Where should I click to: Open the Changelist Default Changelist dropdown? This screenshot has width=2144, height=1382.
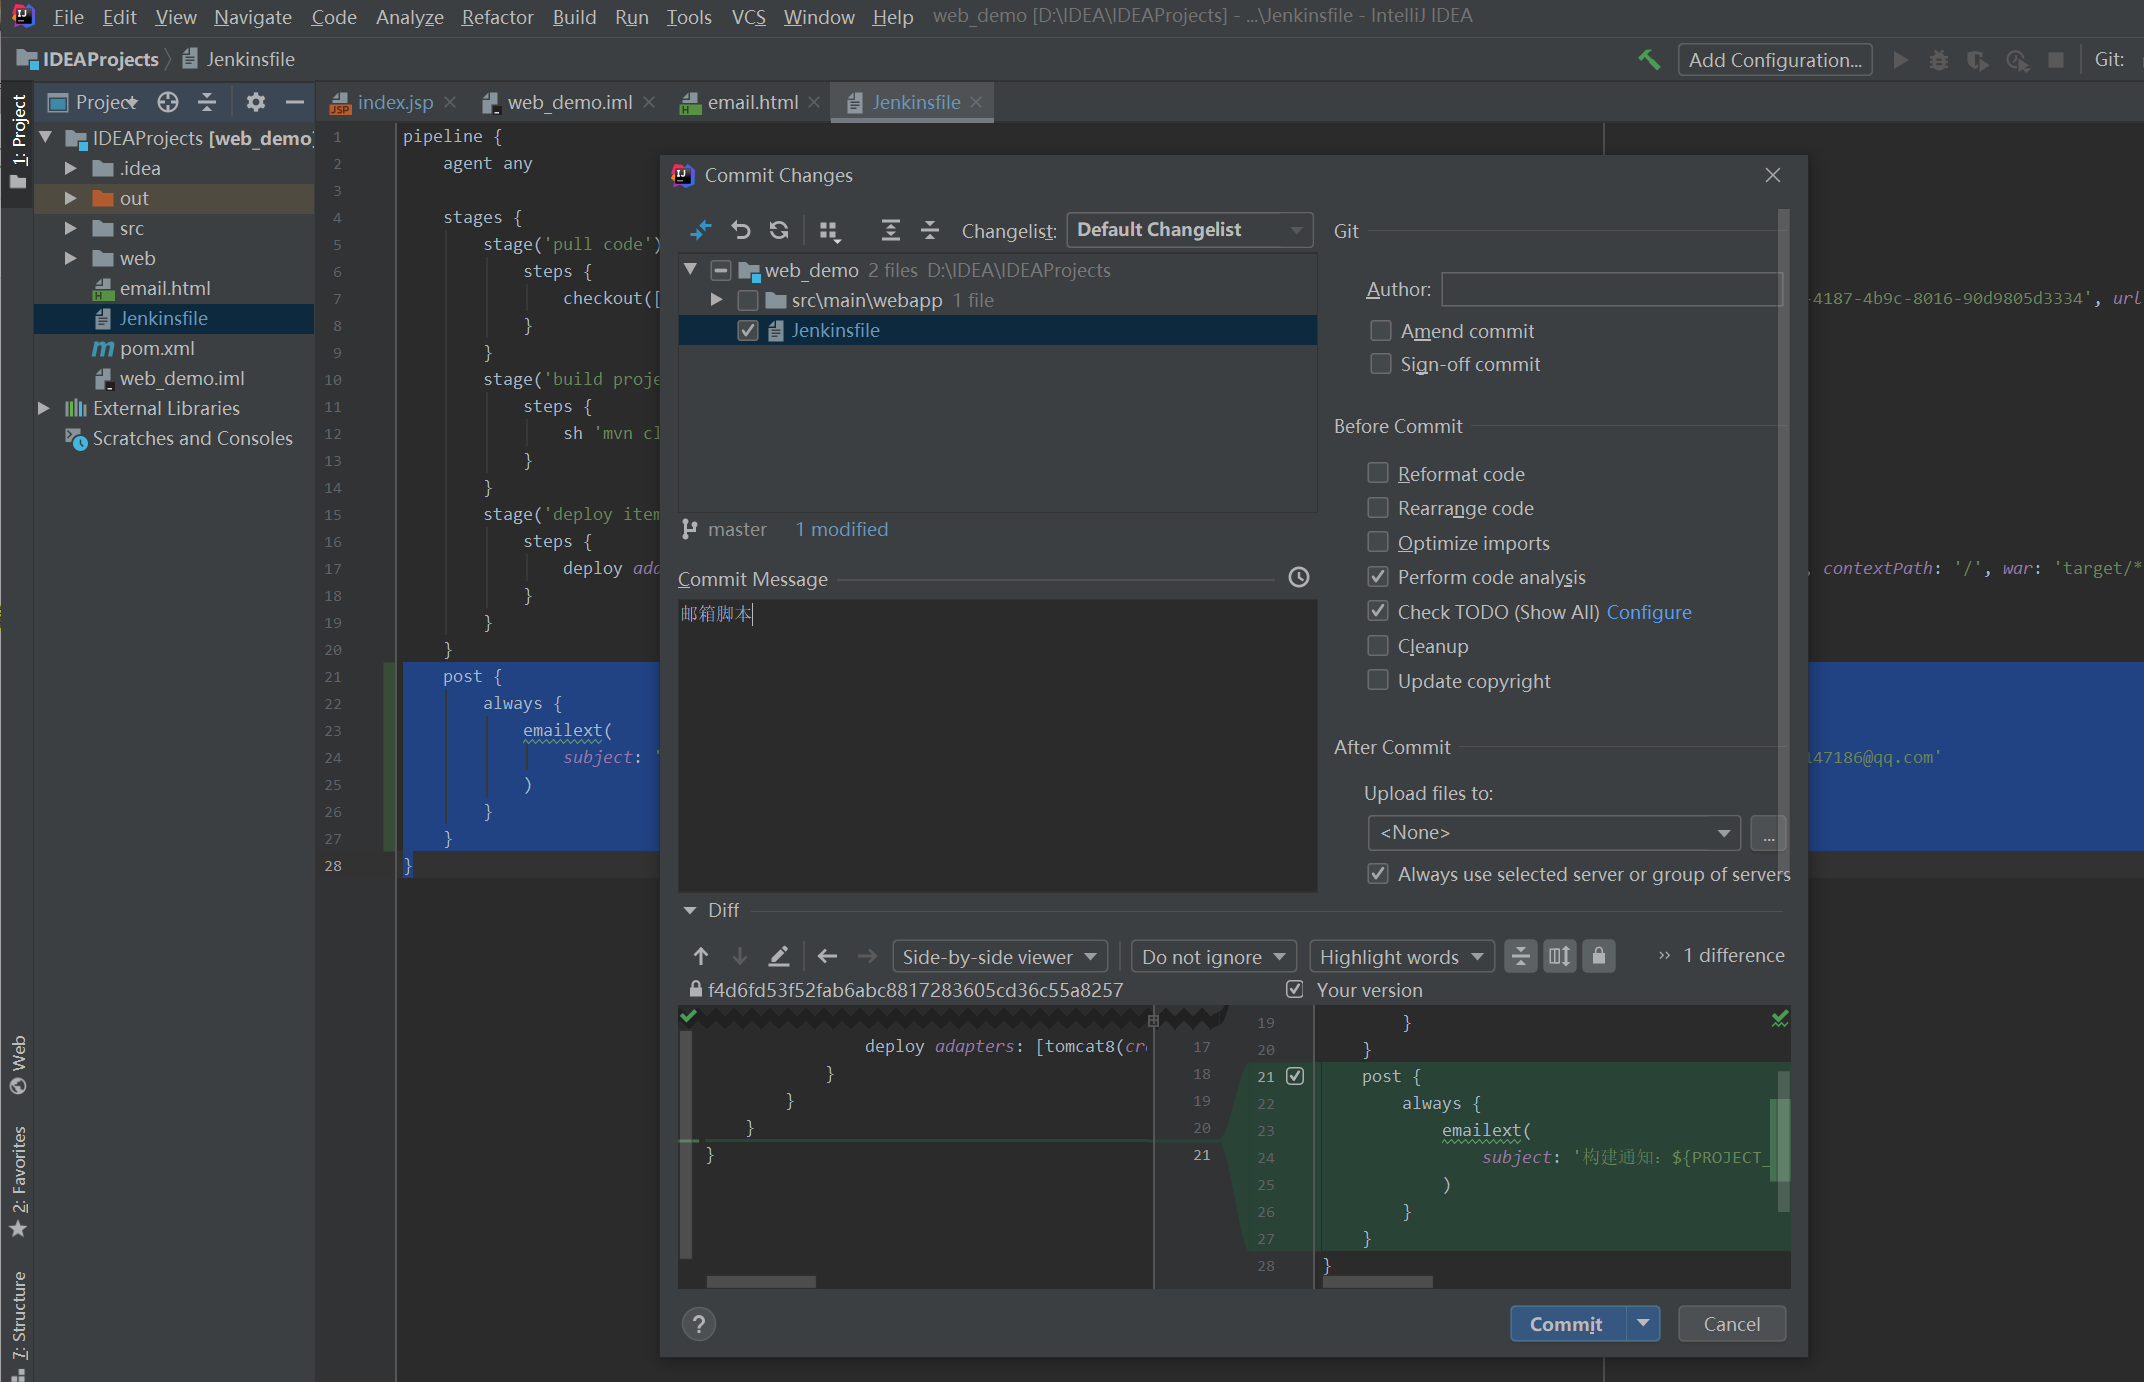click(x=1189, y=230)
